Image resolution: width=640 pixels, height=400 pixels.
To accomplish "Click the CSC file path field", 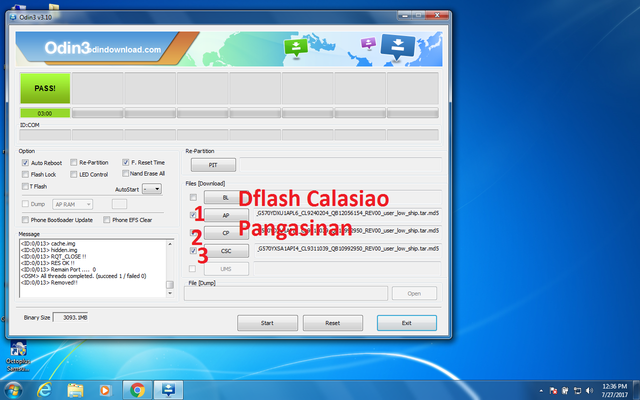I will click(347, 249).
